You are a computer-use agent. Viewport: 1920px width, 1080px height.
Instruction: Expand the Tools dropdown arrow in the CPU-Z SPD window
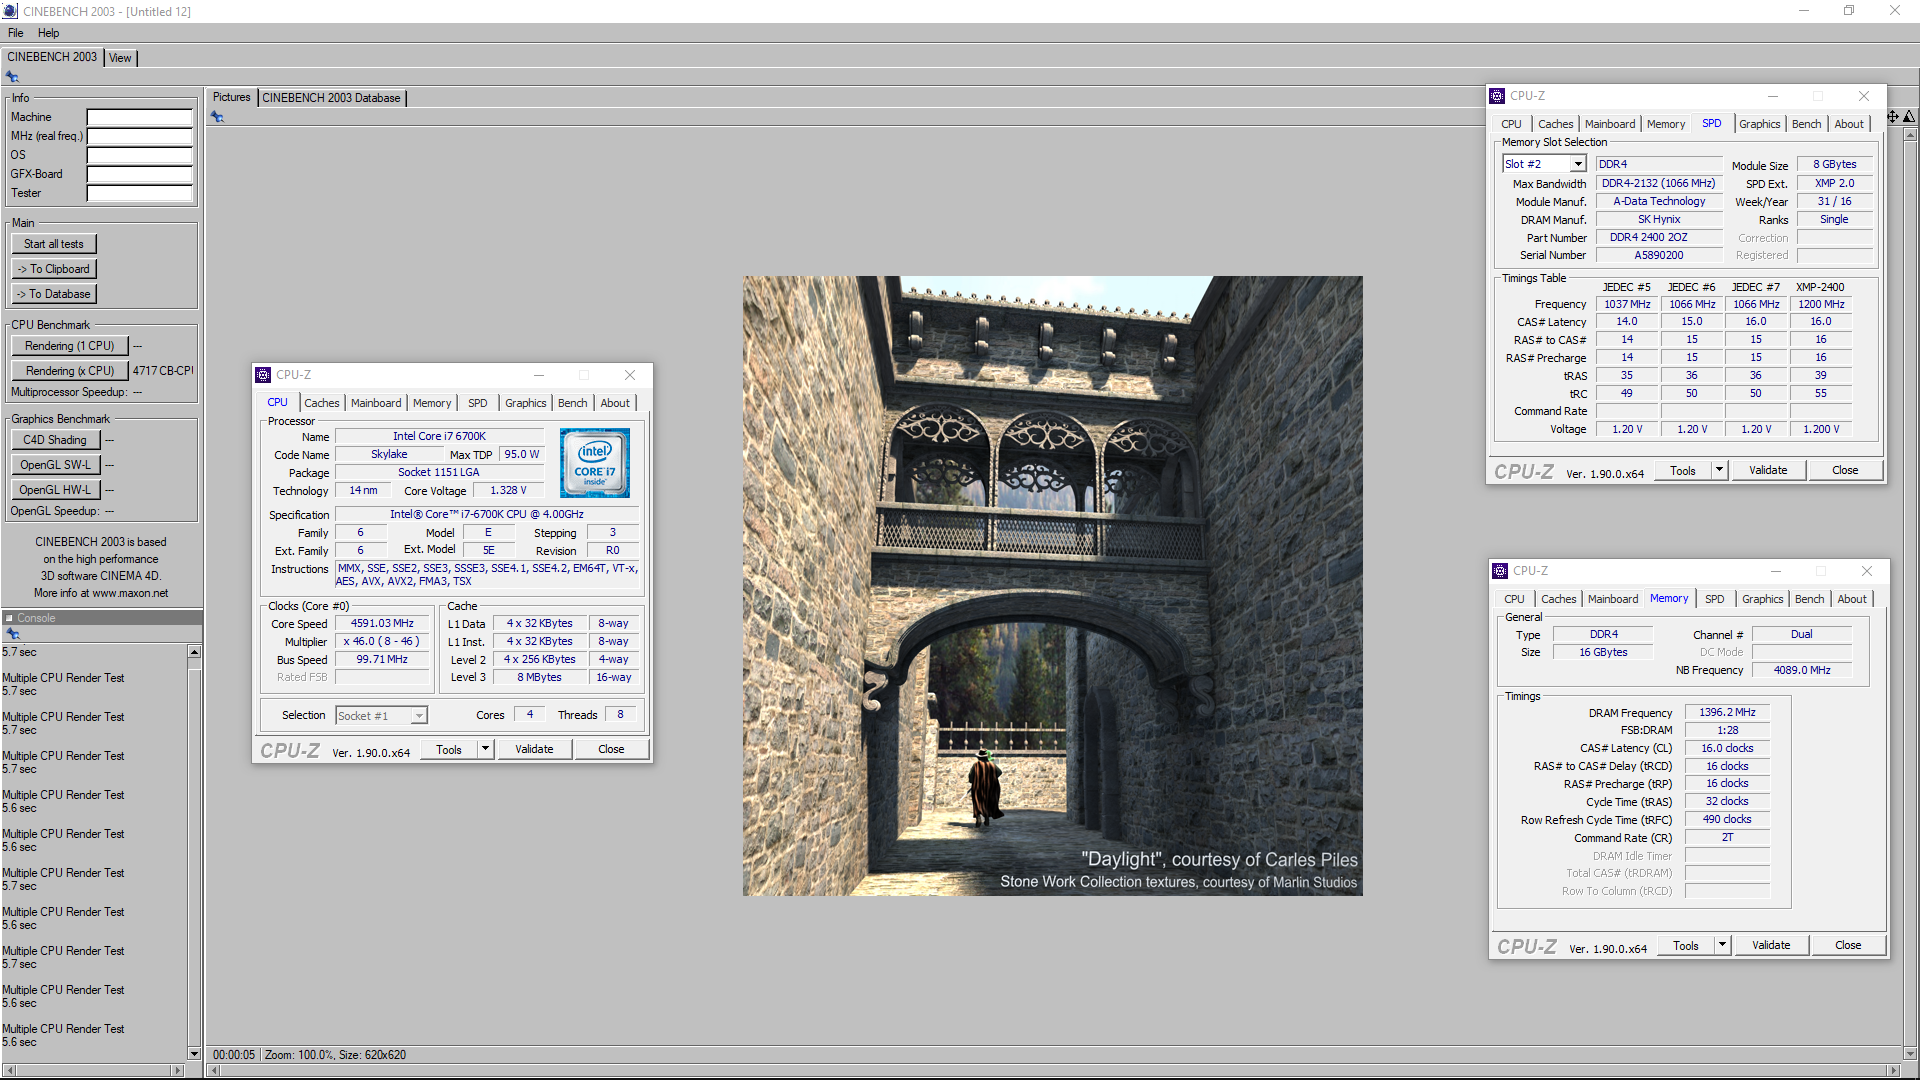coord(1719,470)
